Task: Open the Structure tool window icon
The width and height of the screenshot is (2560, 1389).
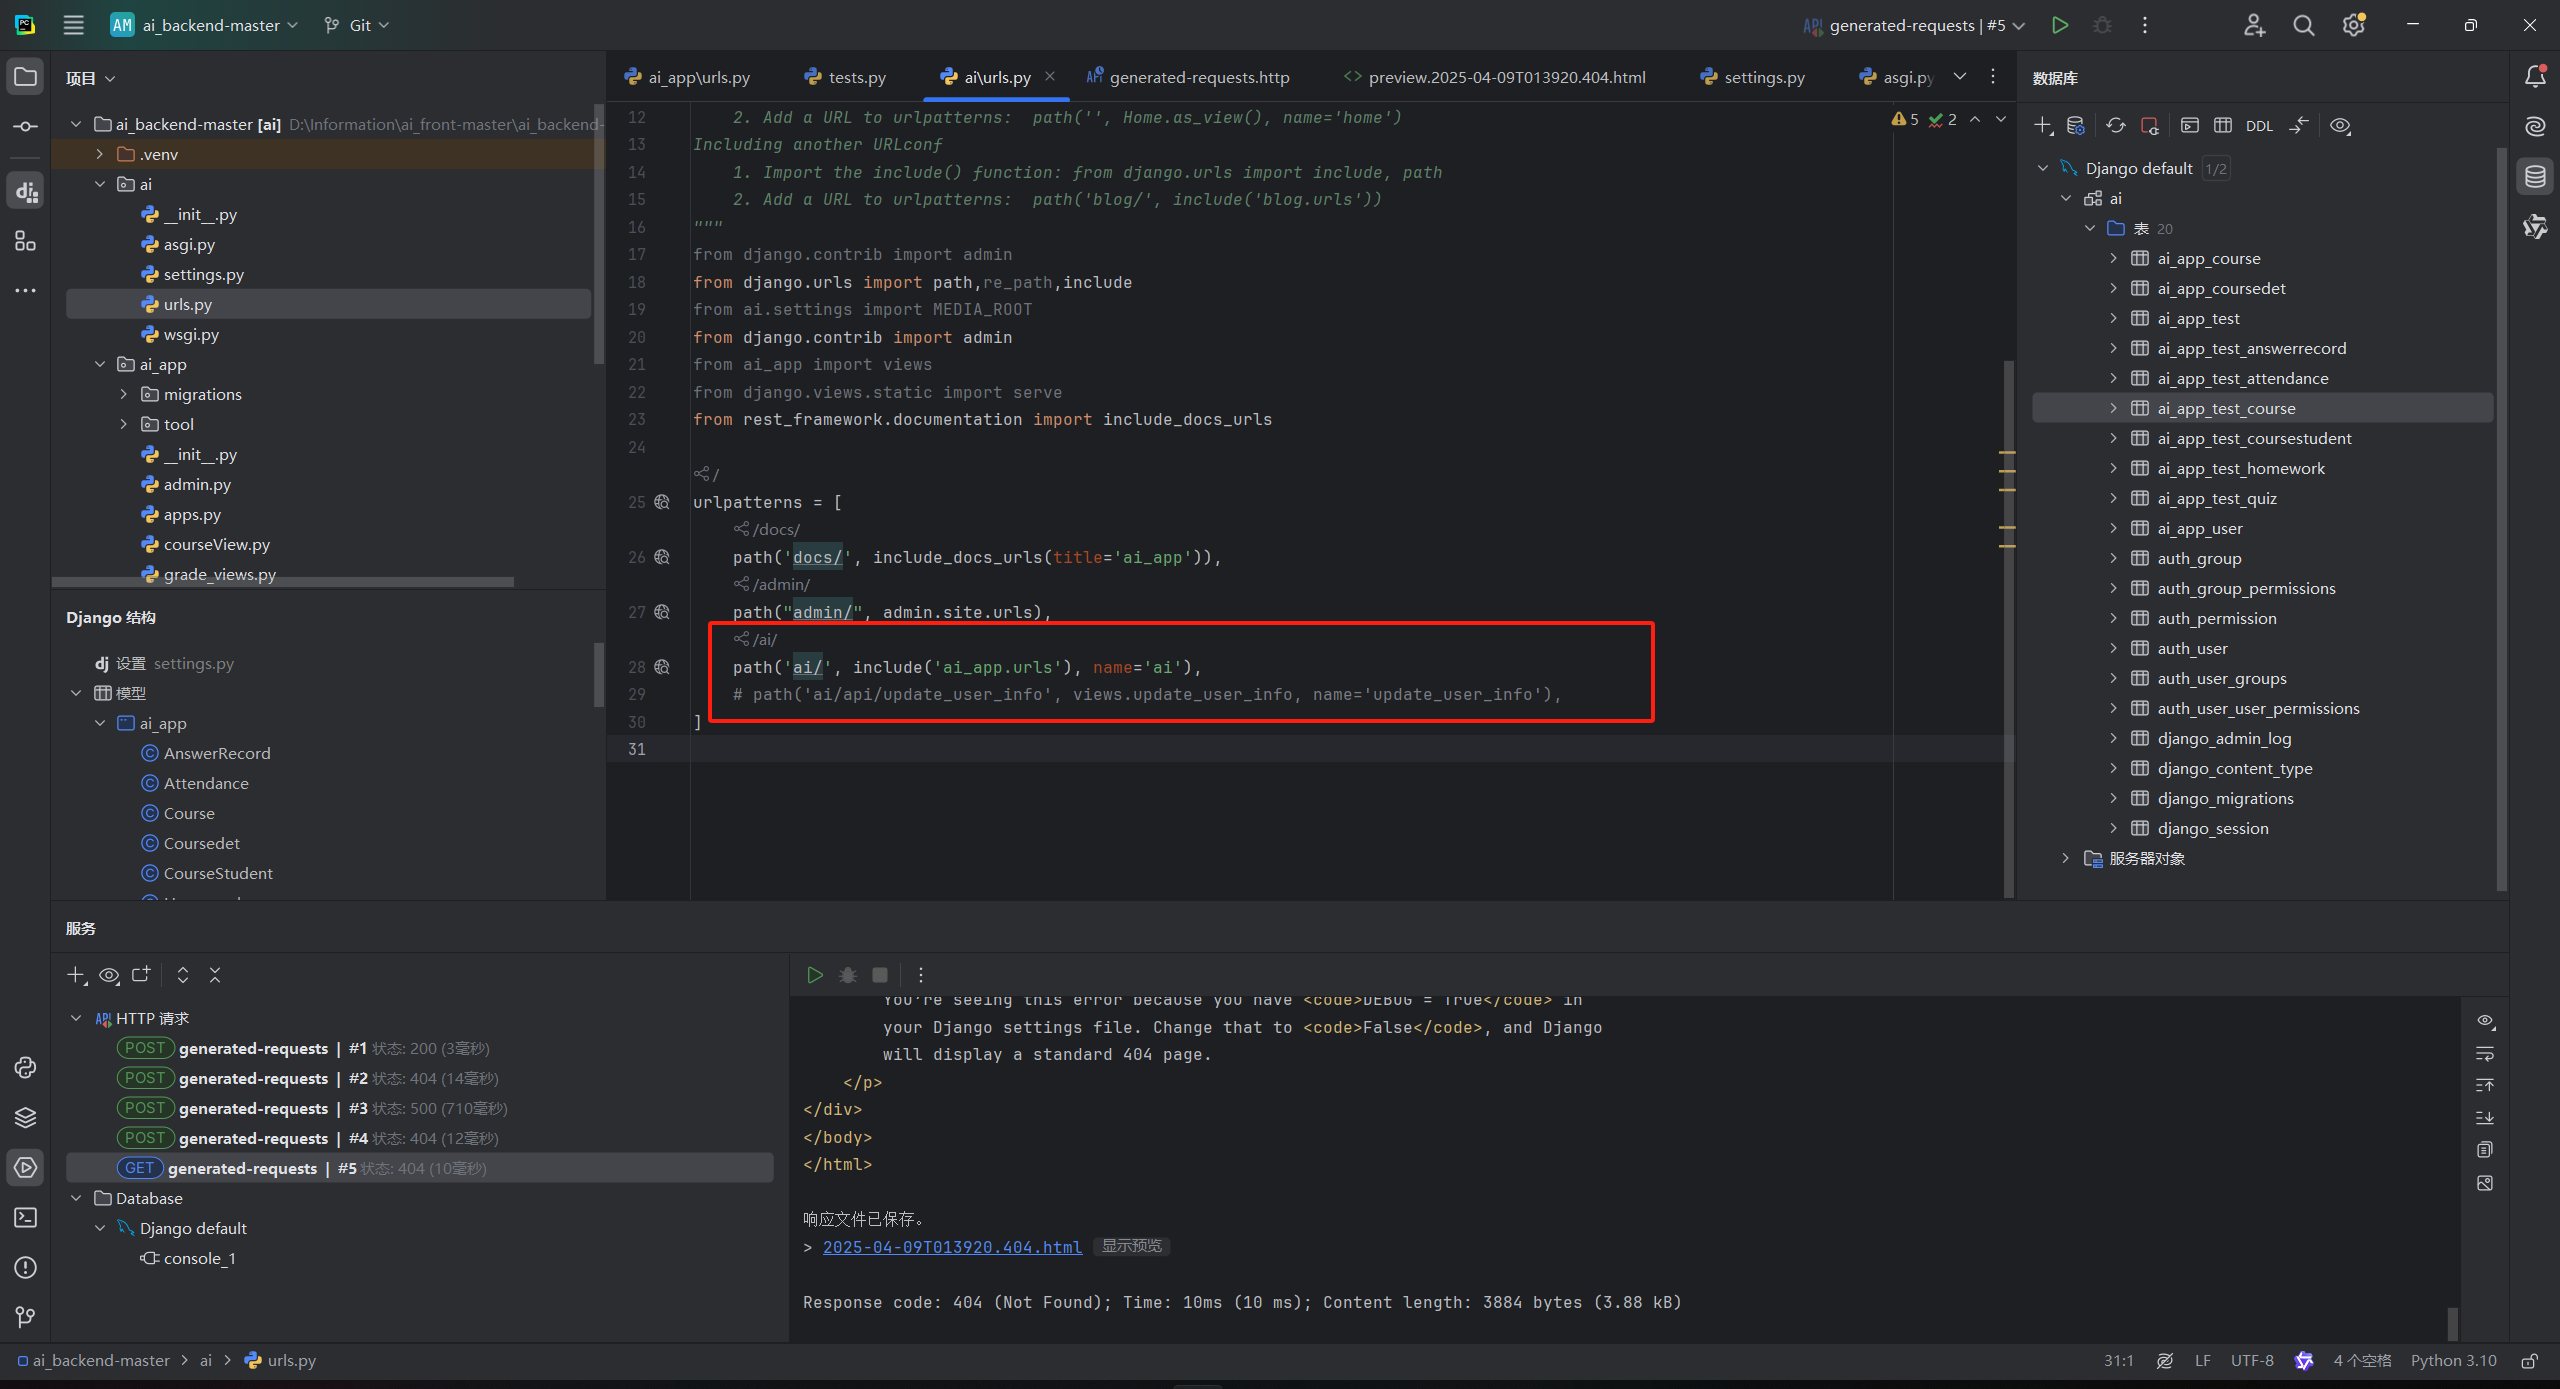Action: click(26, 241)
